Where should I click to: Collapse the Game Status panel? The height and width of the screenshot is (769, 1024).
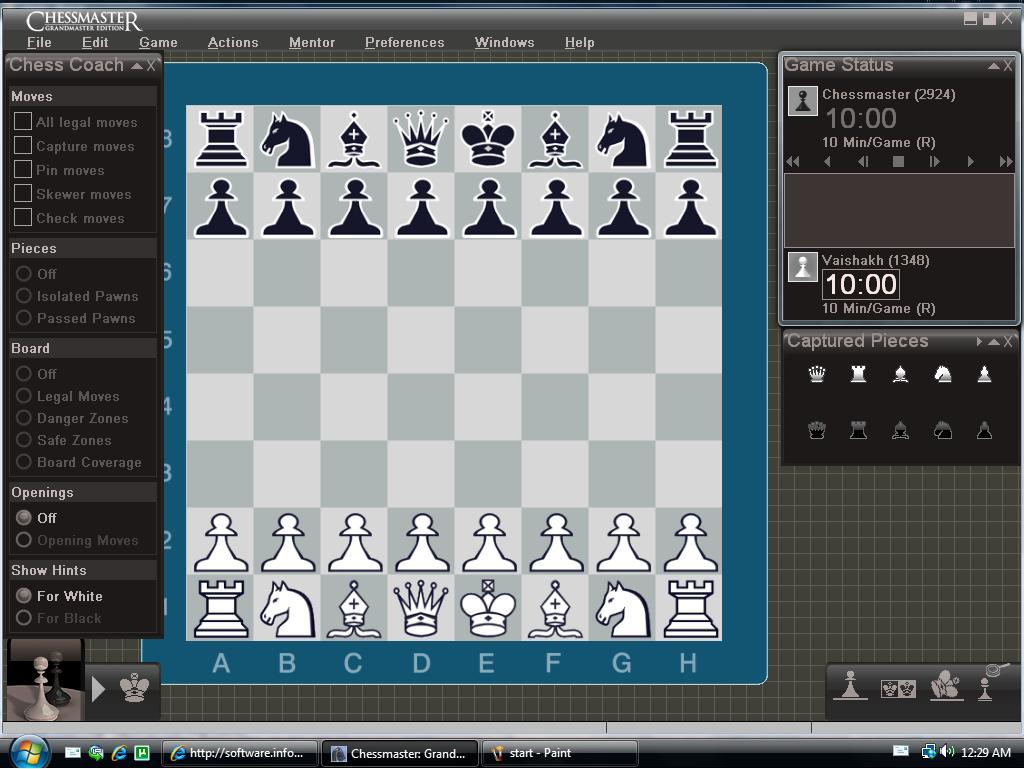pos(993,66)
